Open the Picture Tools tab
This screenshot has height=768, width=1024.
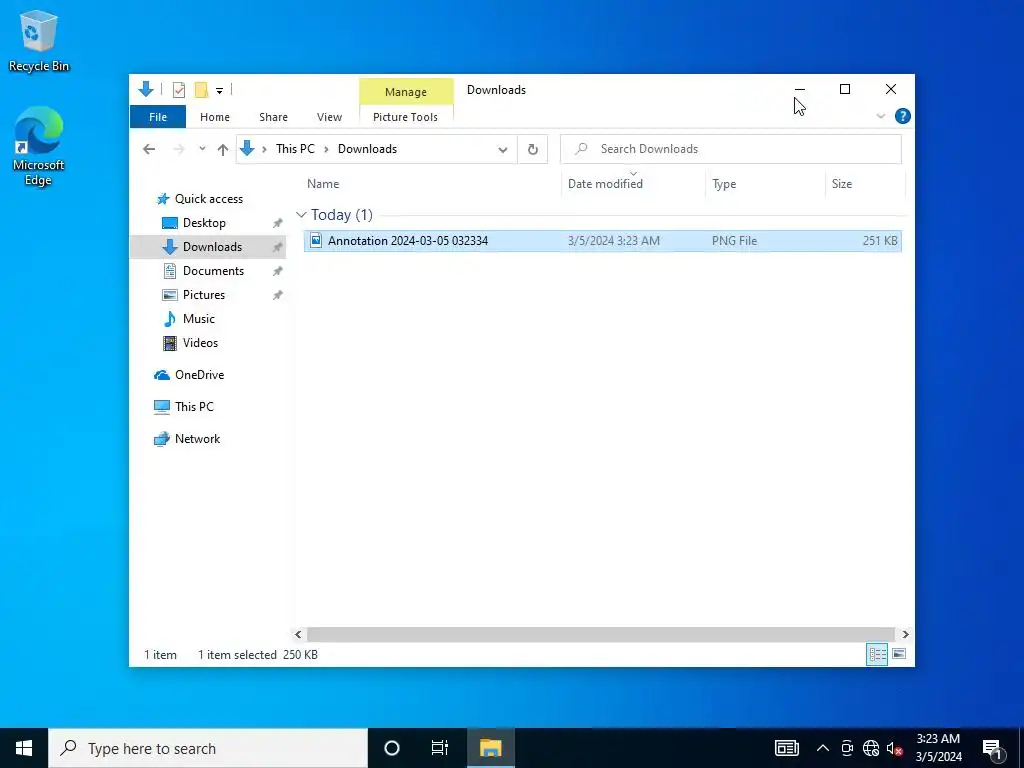coord(406,117)
